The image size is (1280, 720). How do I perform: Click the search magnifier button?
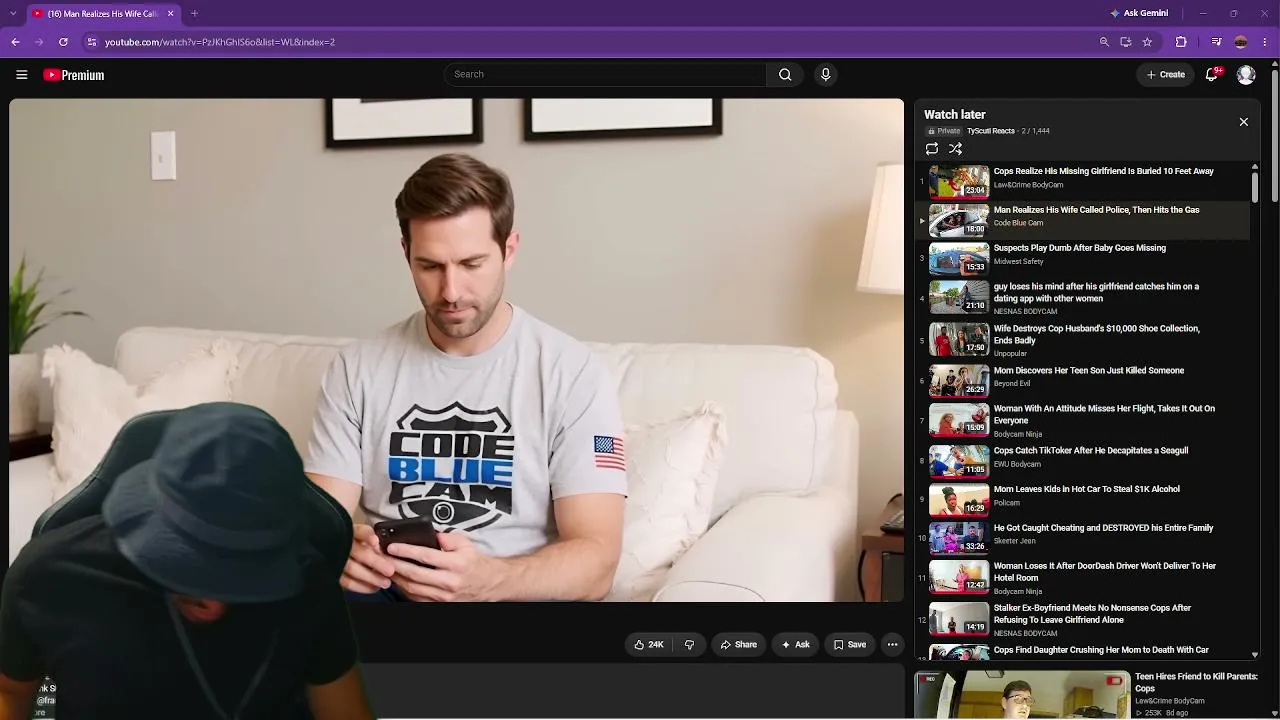click(x=785, y=74)
